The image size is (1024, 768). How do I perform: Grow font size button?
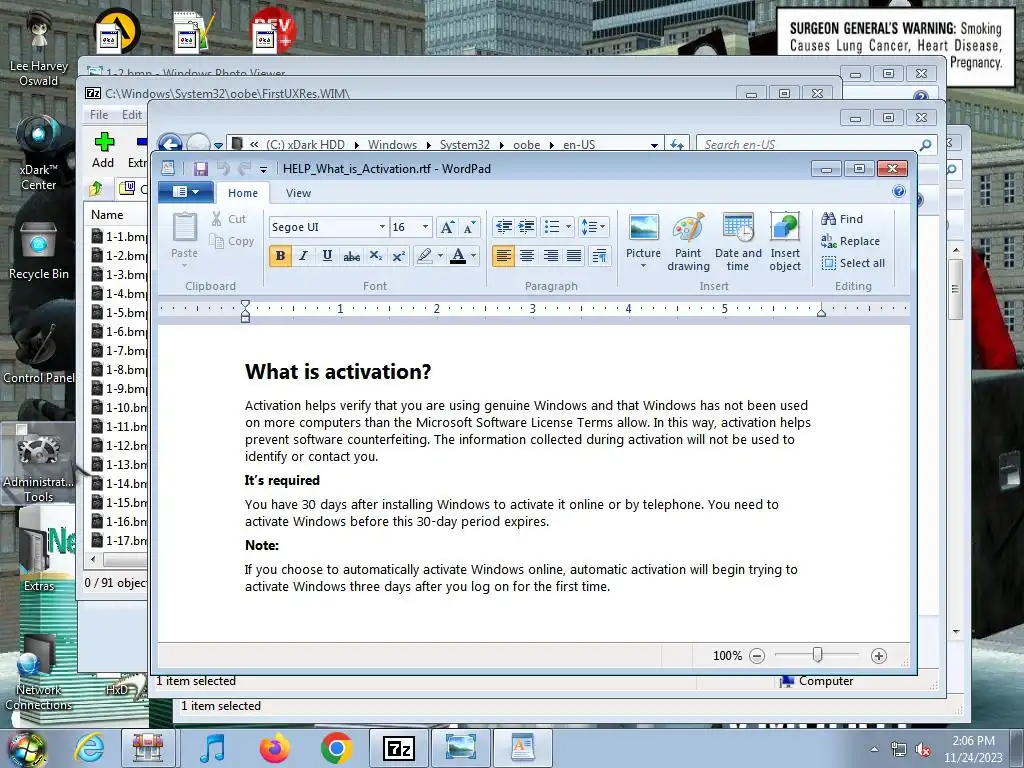pyautogui.click(x=447, y=227)
